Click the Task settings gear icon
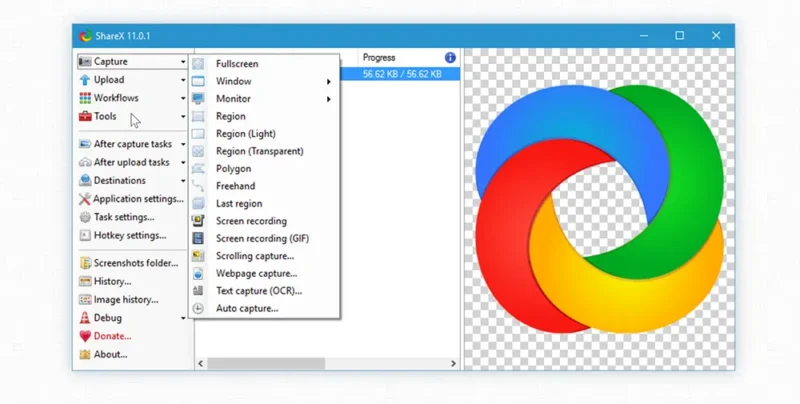This screenshot has width=800, height=404. tap(85, 217)
